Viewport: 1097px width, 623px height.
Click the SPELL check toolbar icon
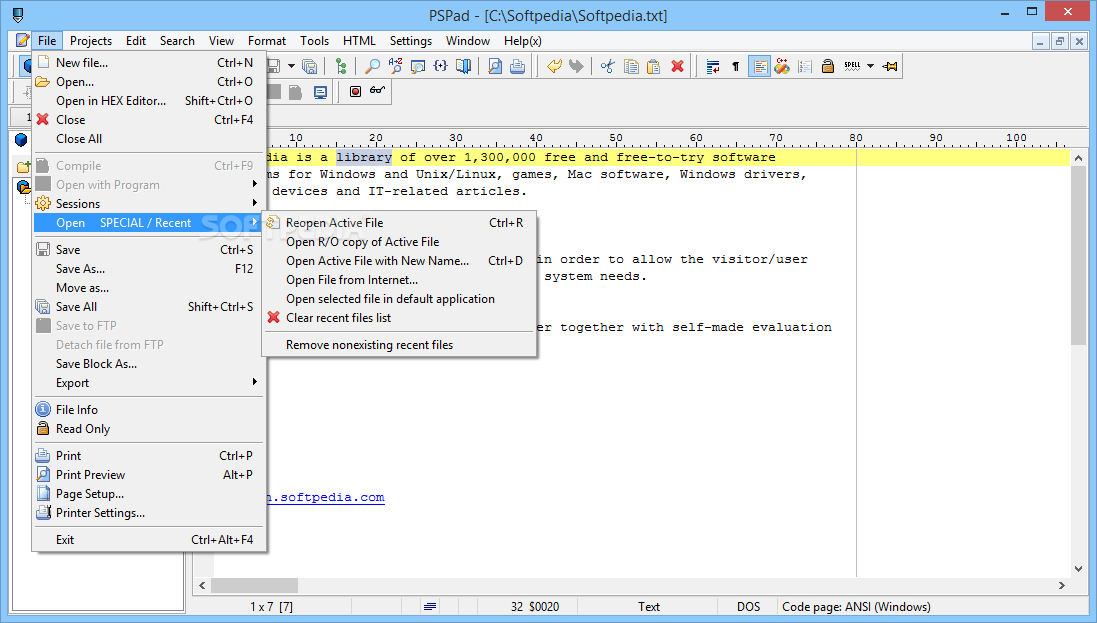click(x=851, y=66)
